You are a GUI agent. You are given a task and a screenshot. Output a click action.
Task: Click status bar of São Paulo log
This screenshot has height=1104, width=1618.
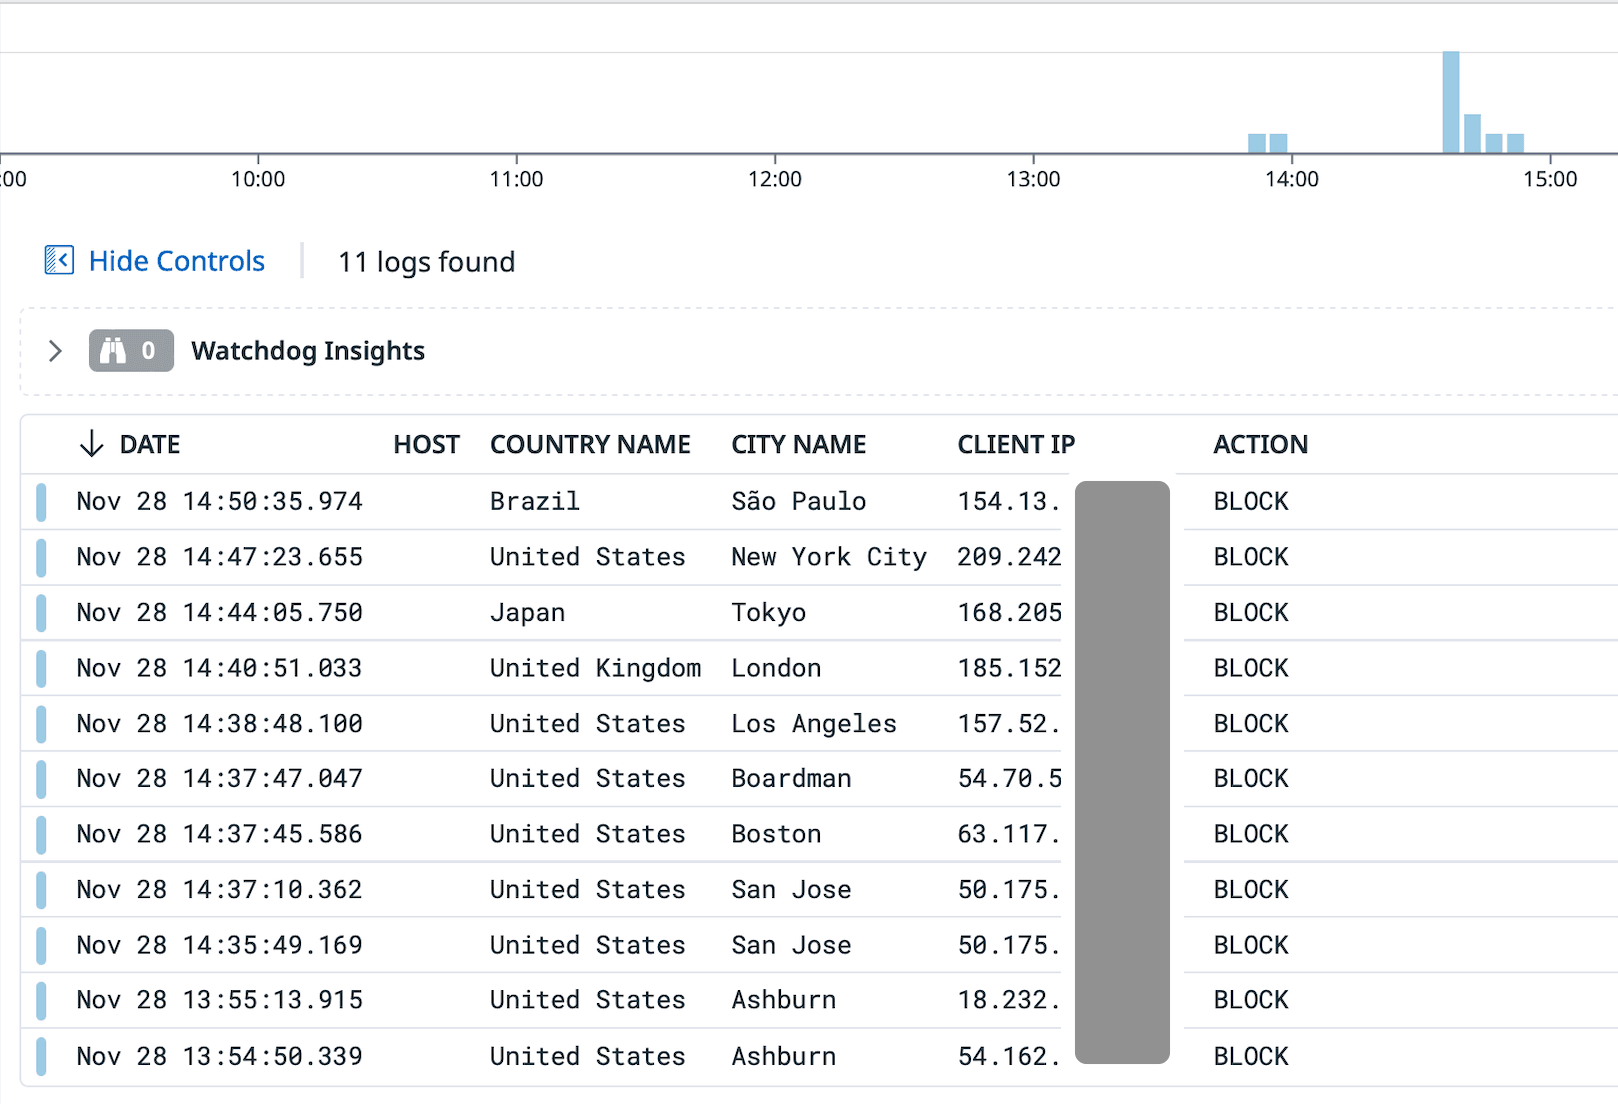point(41,502)
